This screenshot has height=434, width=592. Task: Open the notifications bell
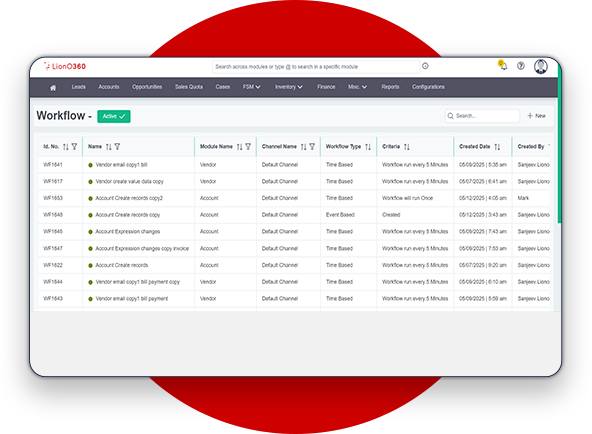point(503,66)
